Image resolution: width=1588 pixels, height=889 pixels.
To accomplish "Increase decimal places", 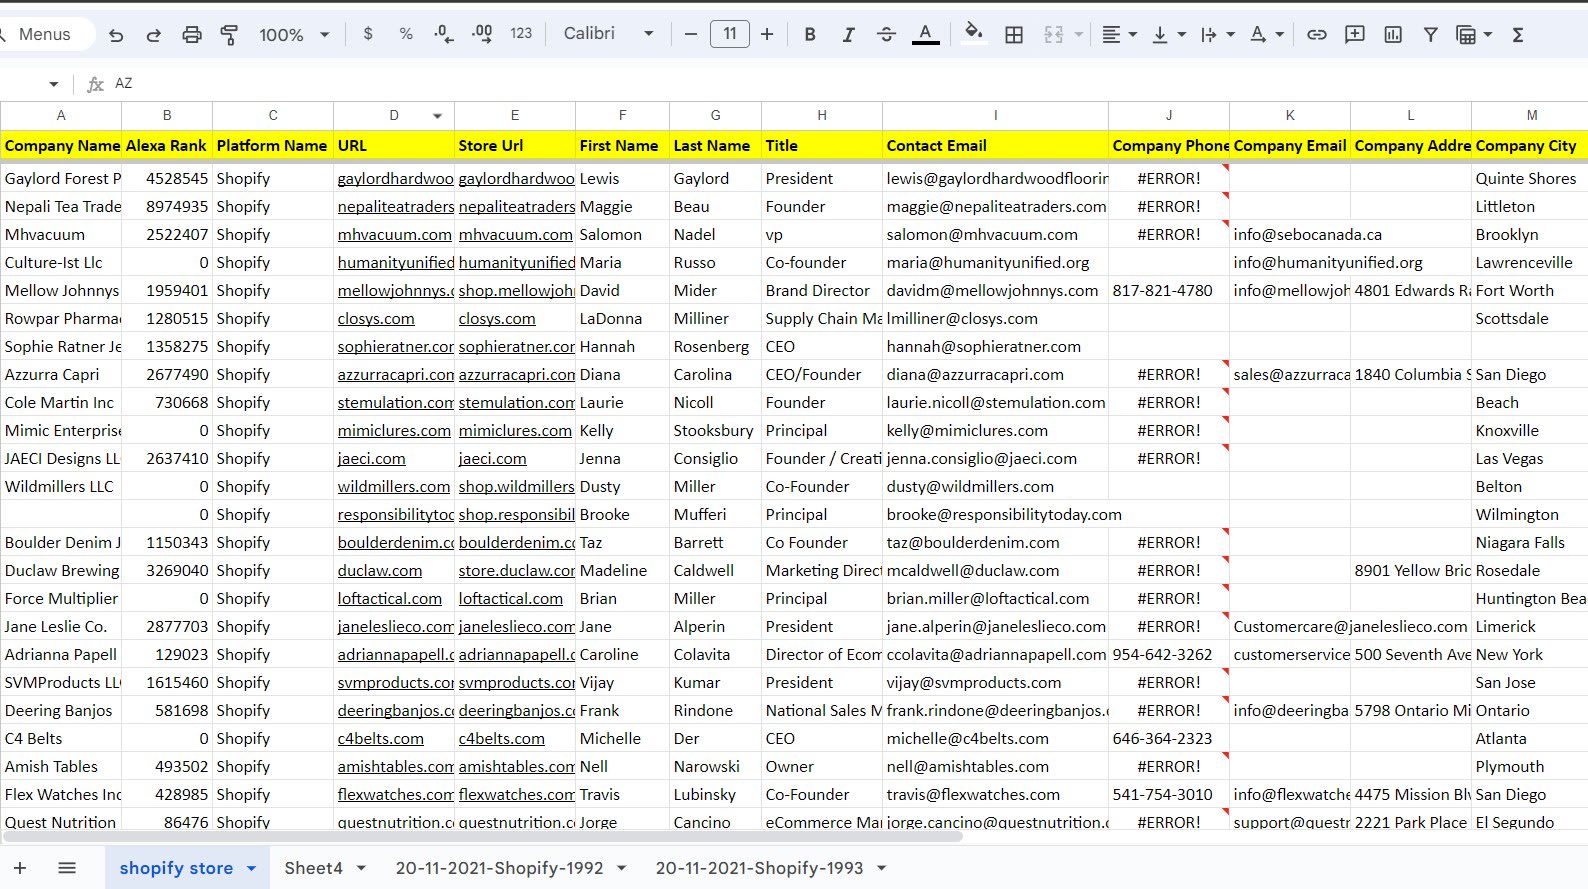I will click(482, 34).
